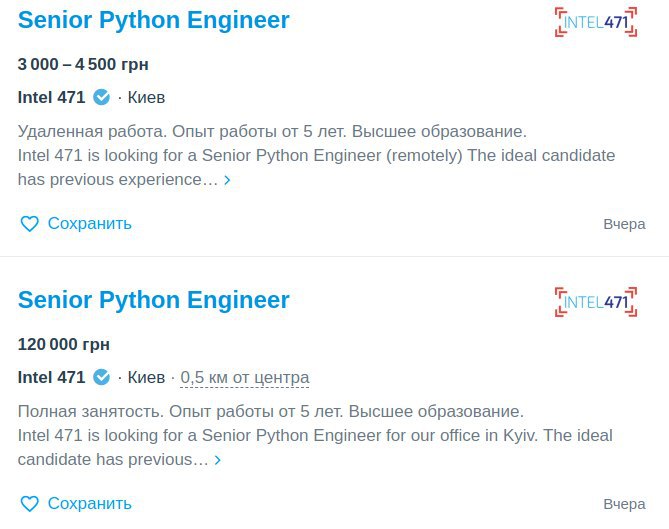Click the 'Вчера' date in the remote listing
669x529 pixels.
[x=624, y=224]
